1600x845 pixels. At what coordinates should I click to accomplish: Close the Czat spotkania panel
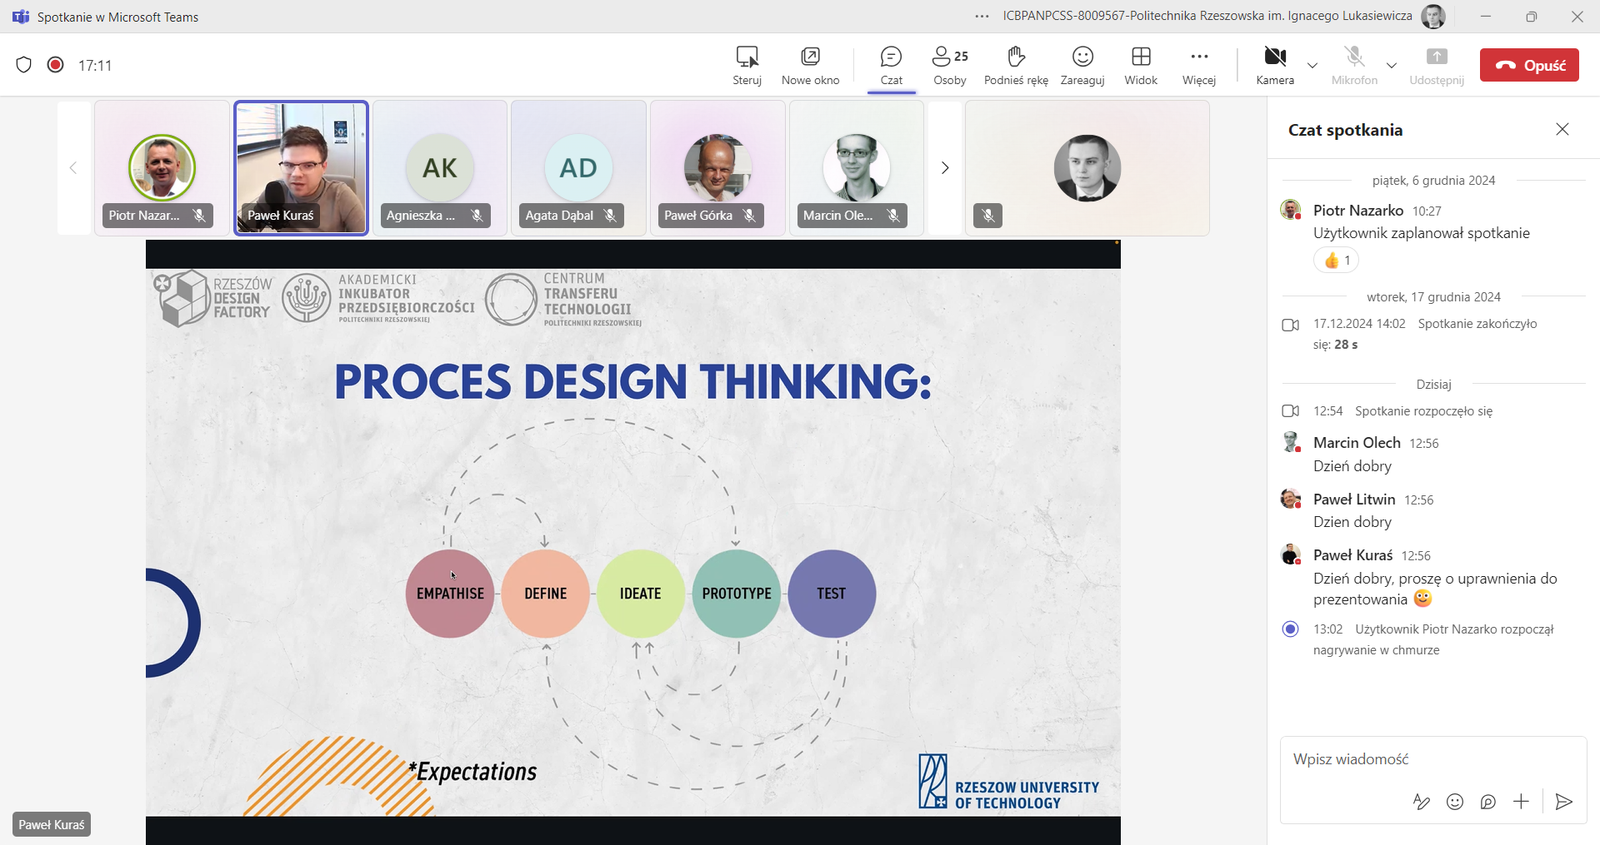click(1562, 129)
